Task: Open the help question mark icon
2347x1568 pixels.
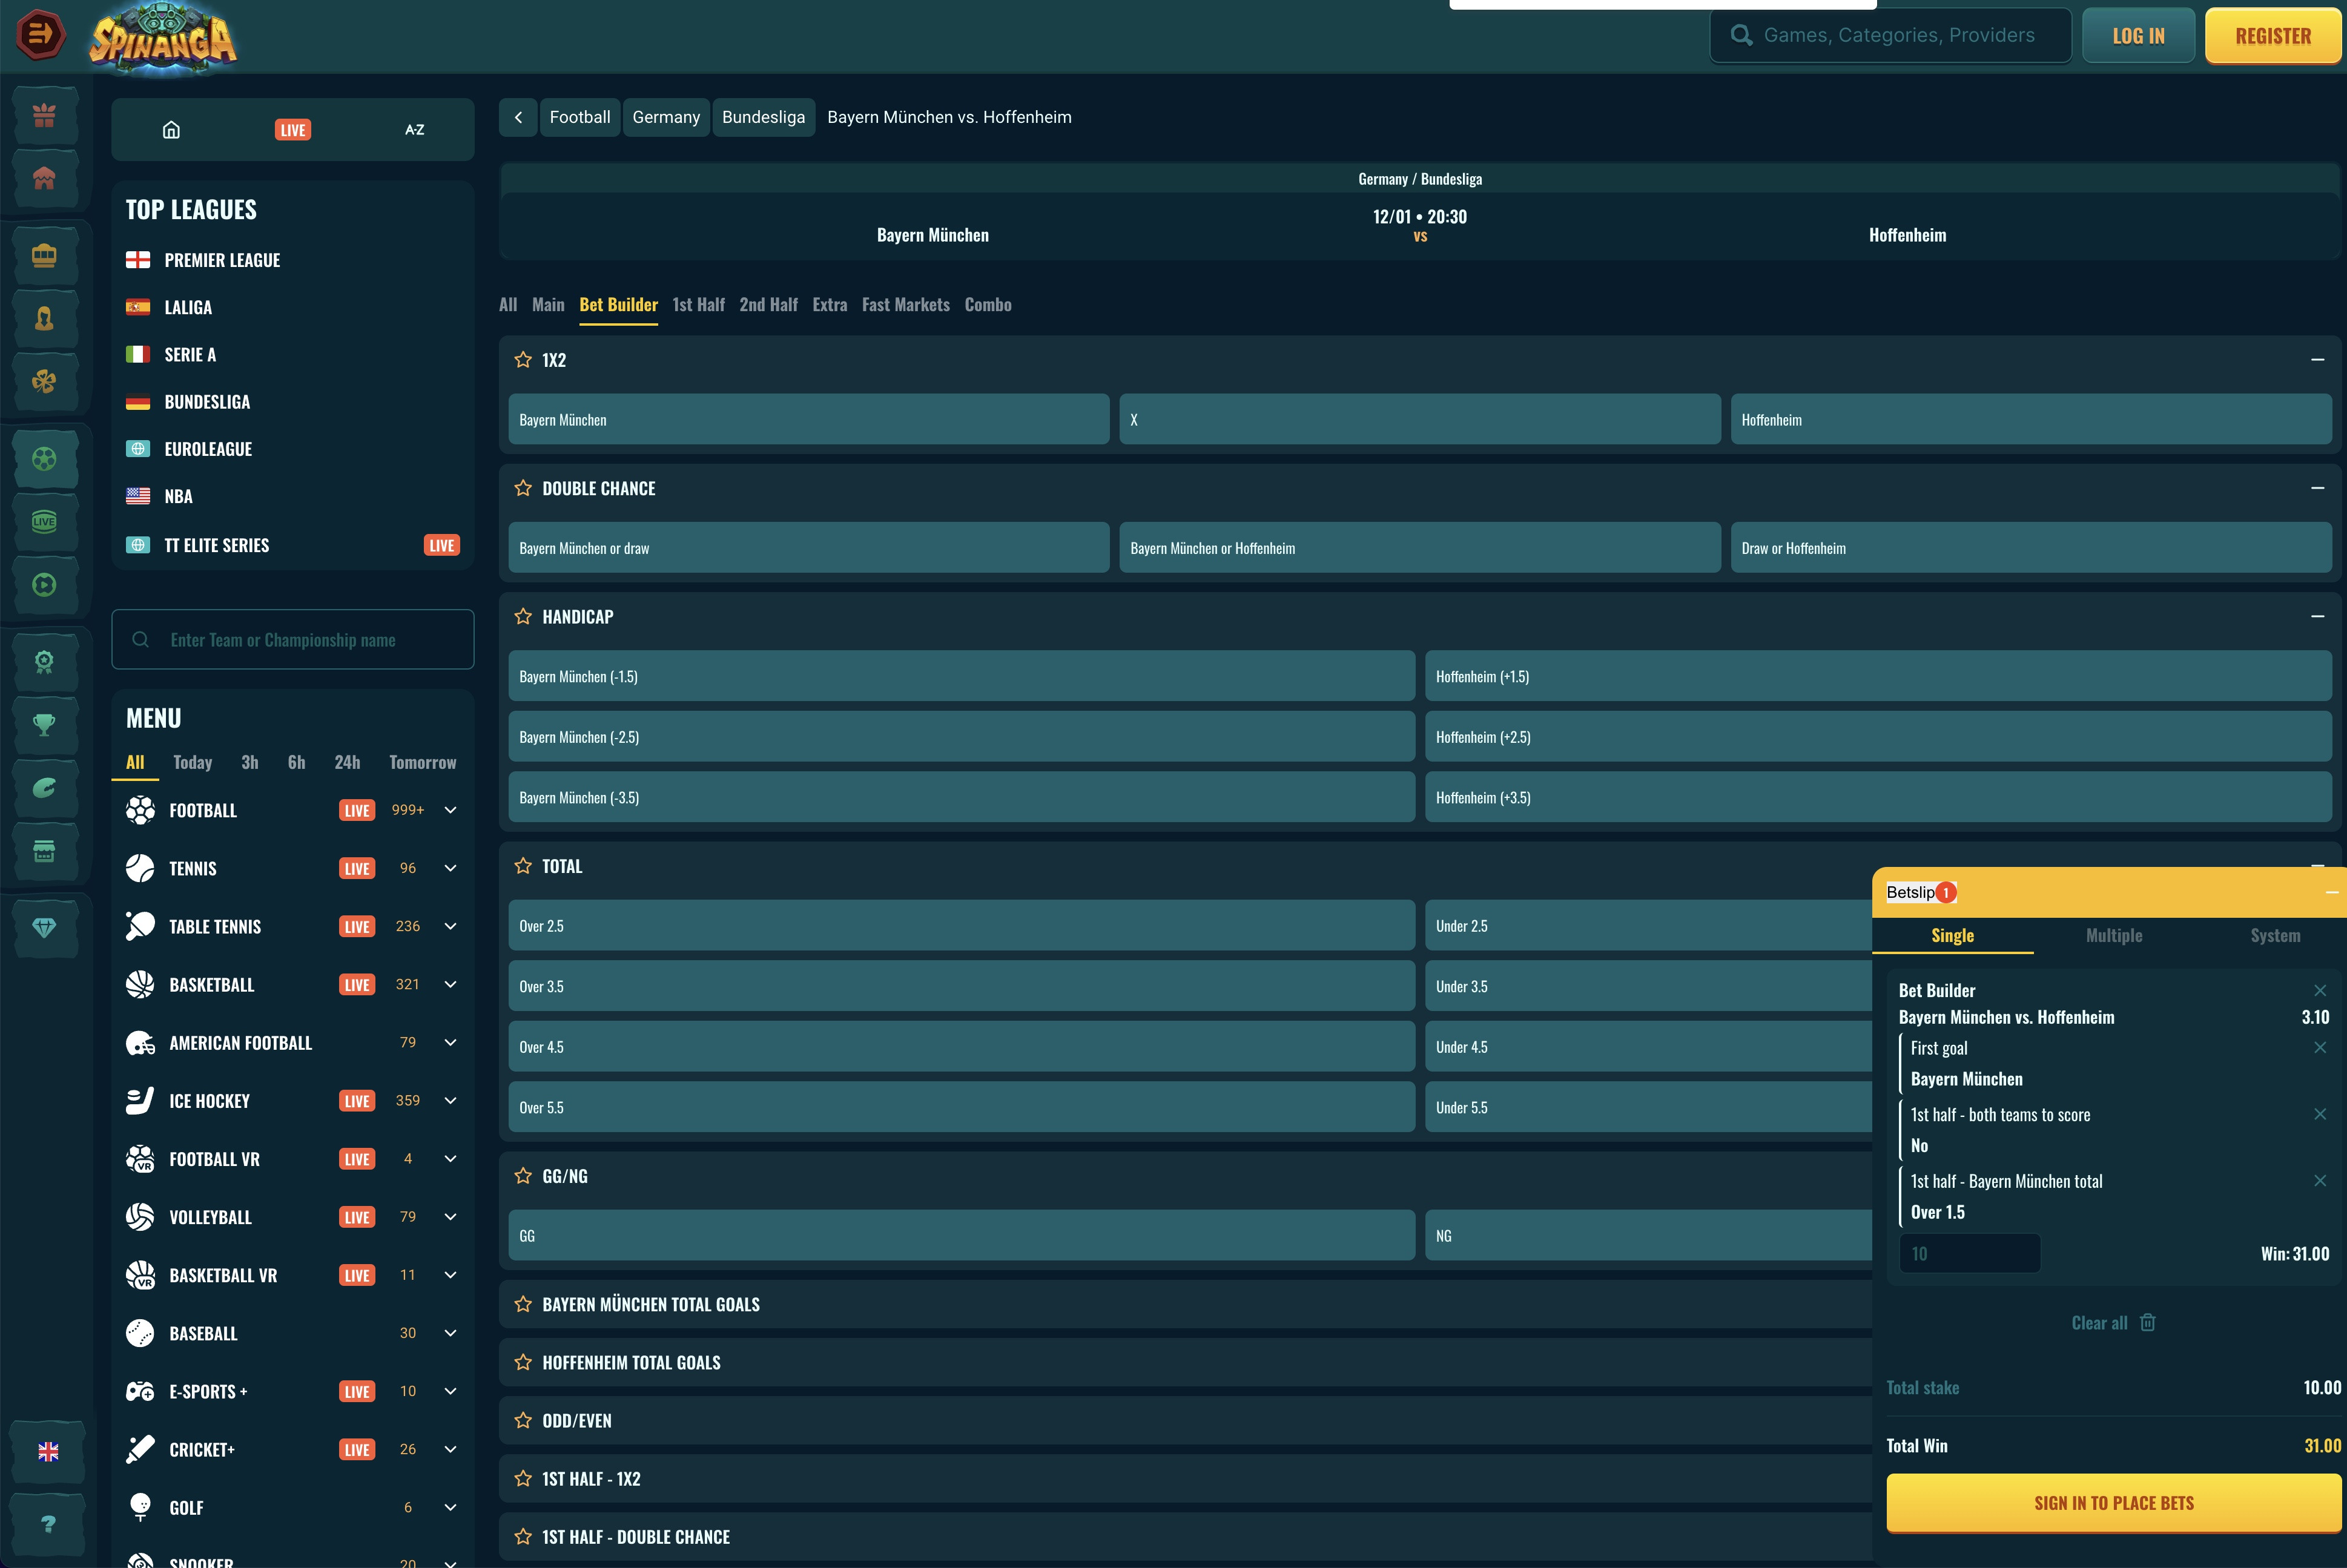Action: coord(45,1524)
